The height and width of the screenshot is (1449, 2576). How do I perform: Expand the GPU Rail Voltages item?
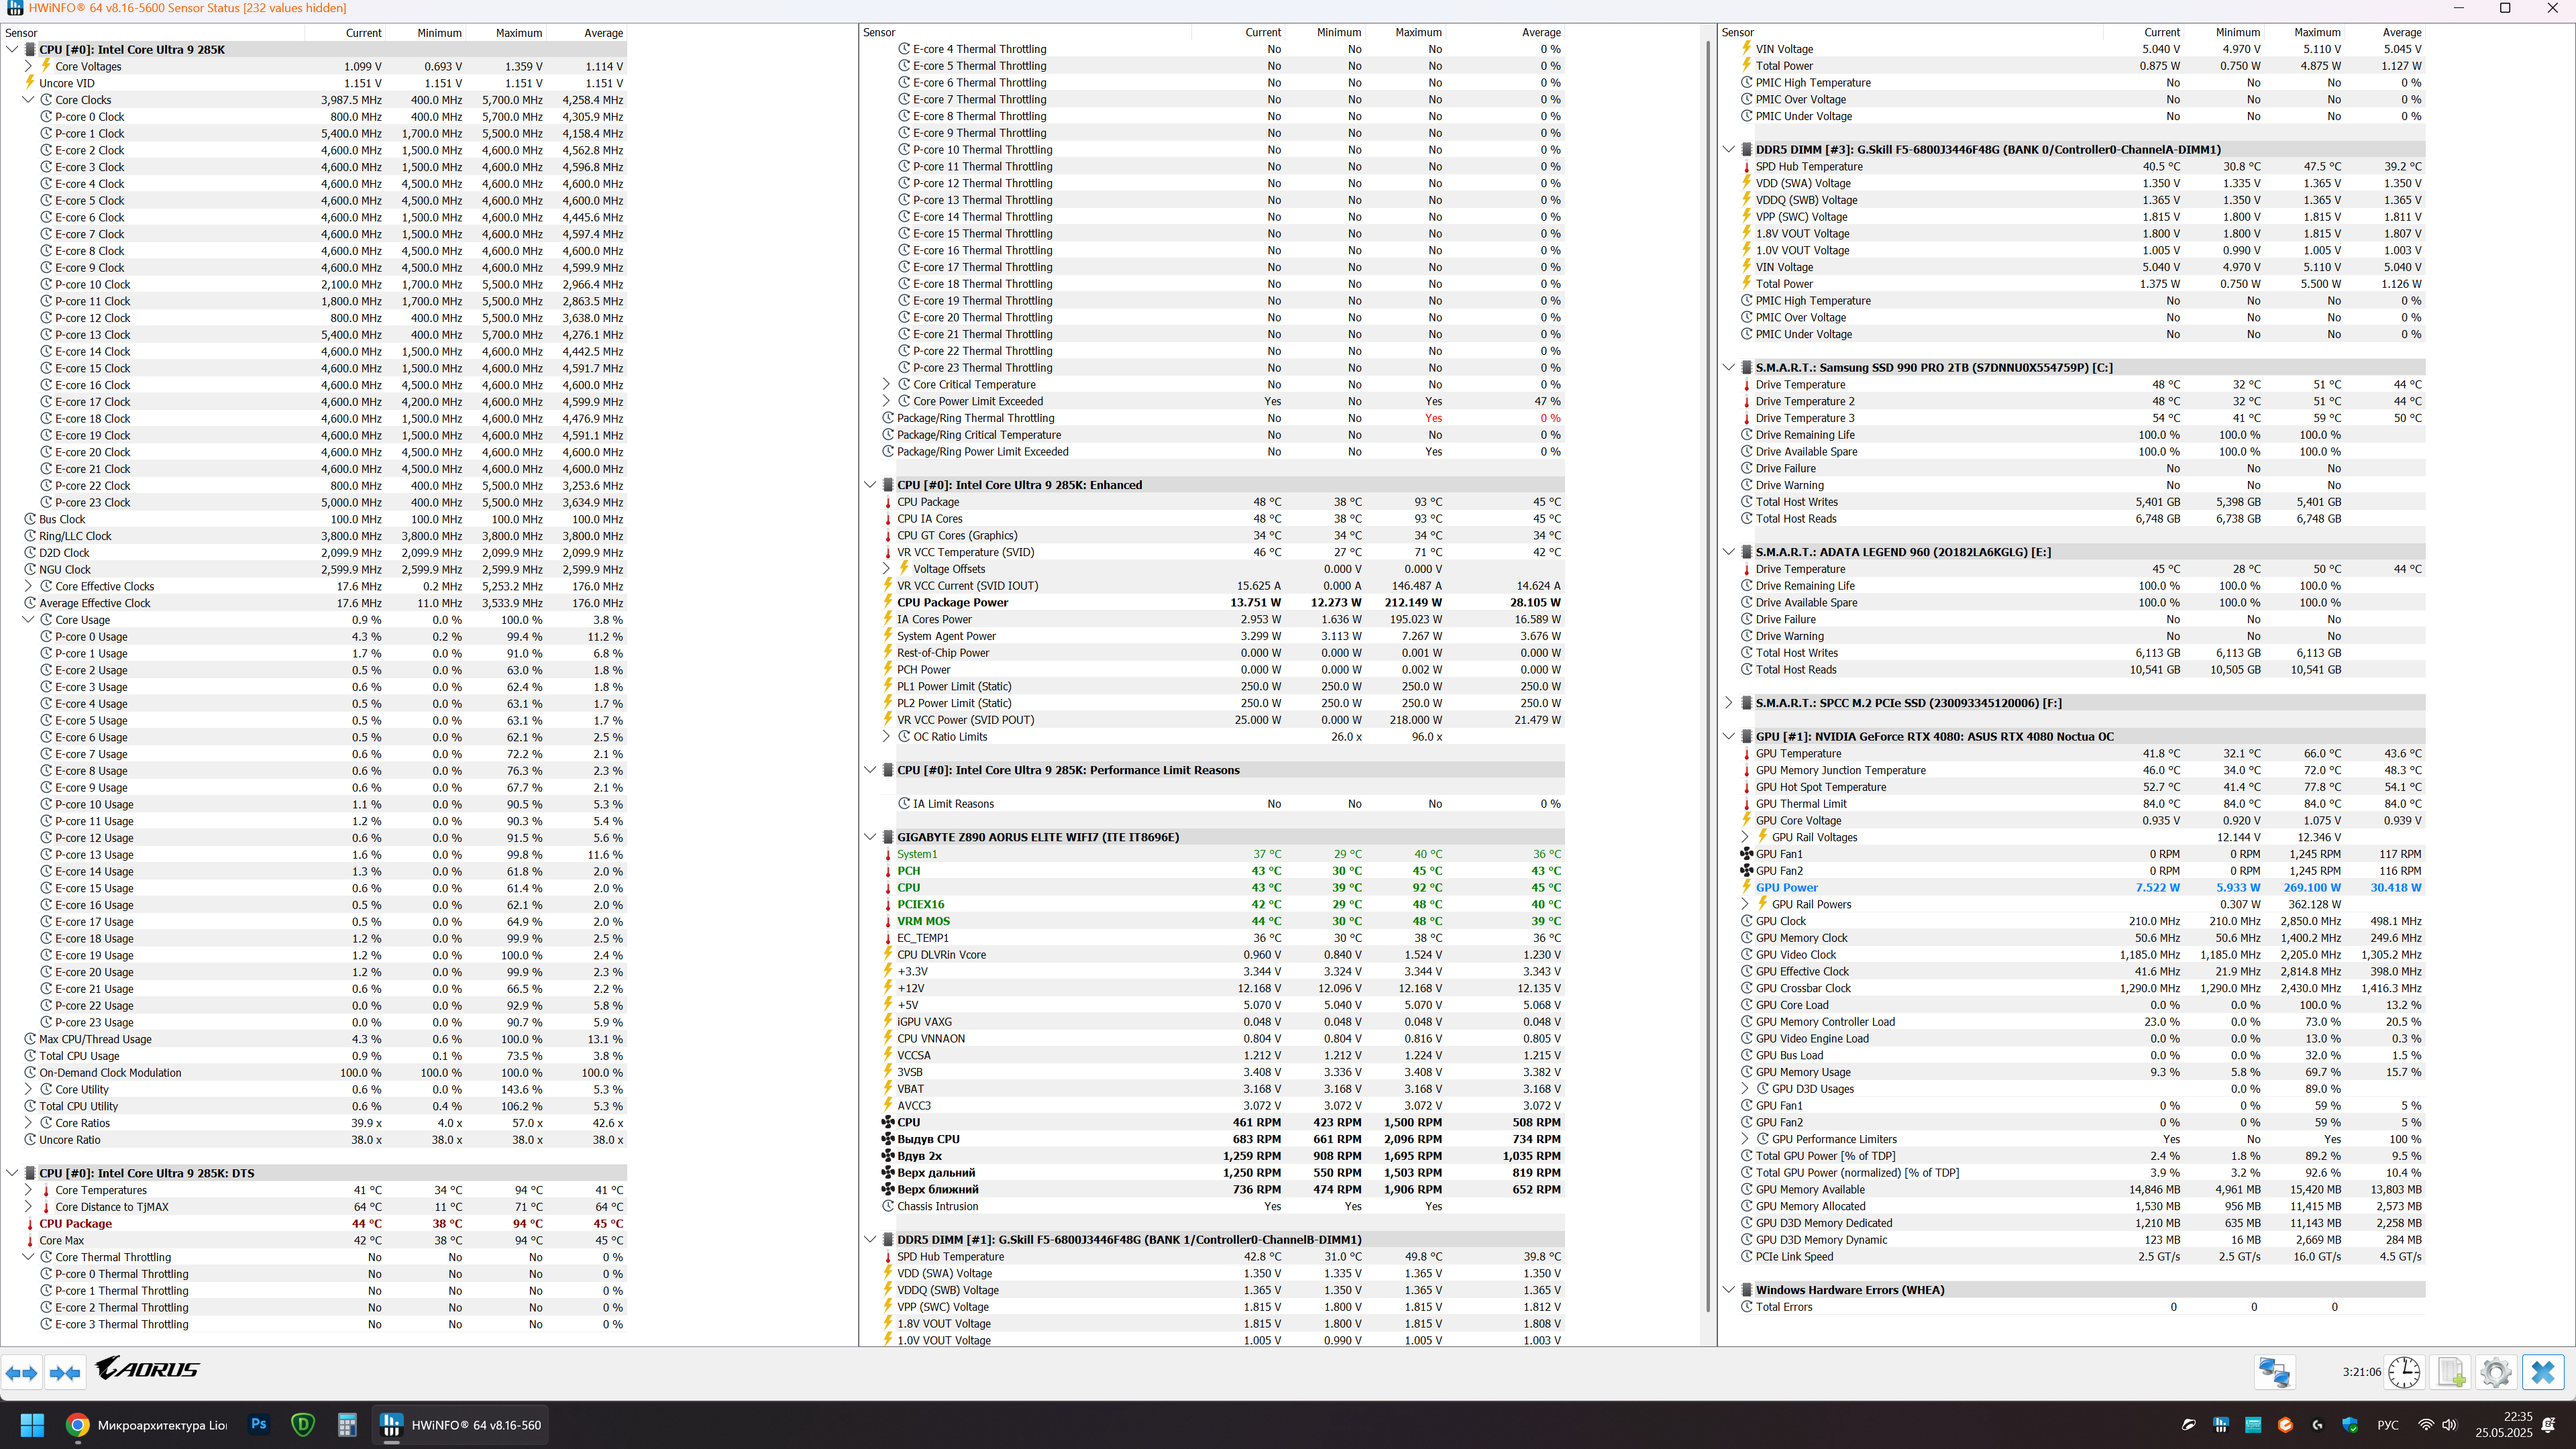(x=1745, y=837)
